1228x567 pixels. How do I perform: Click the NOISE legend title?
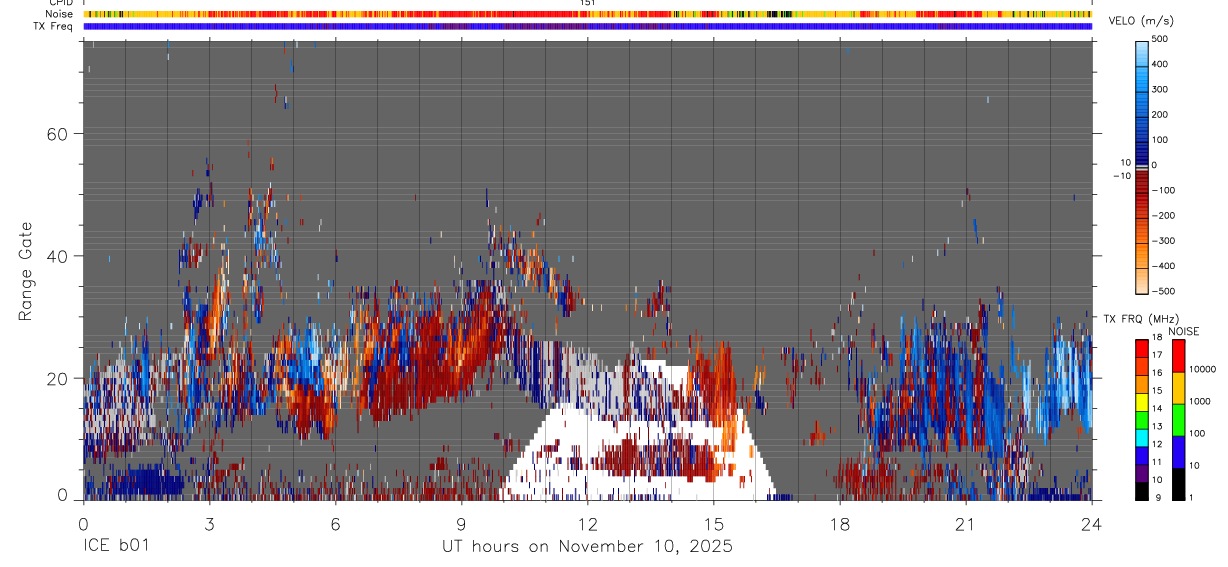pyautogui.click(x=1184, y=332)
